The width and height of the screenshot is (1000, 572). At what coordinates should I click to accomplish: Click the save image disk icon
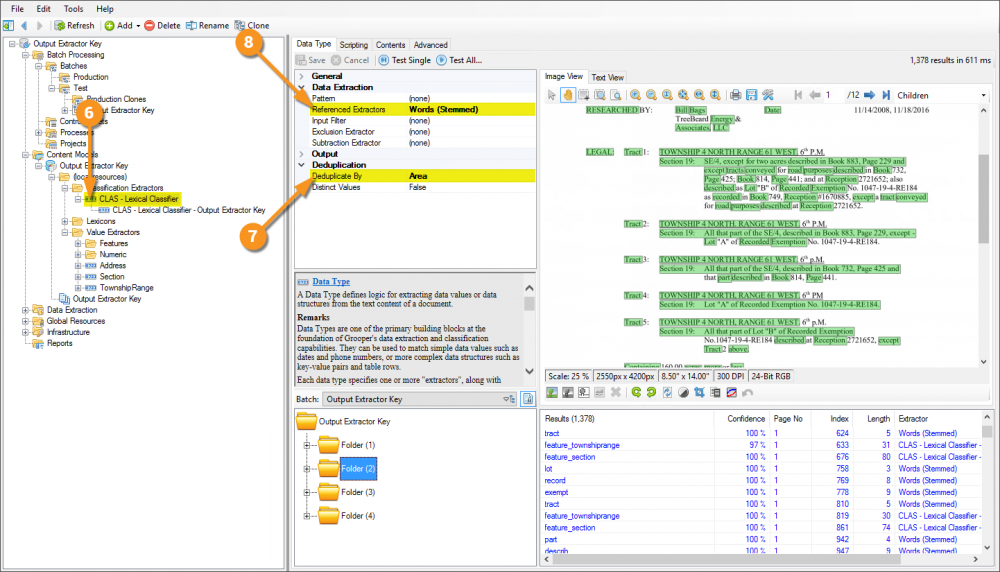pos(752,95)
